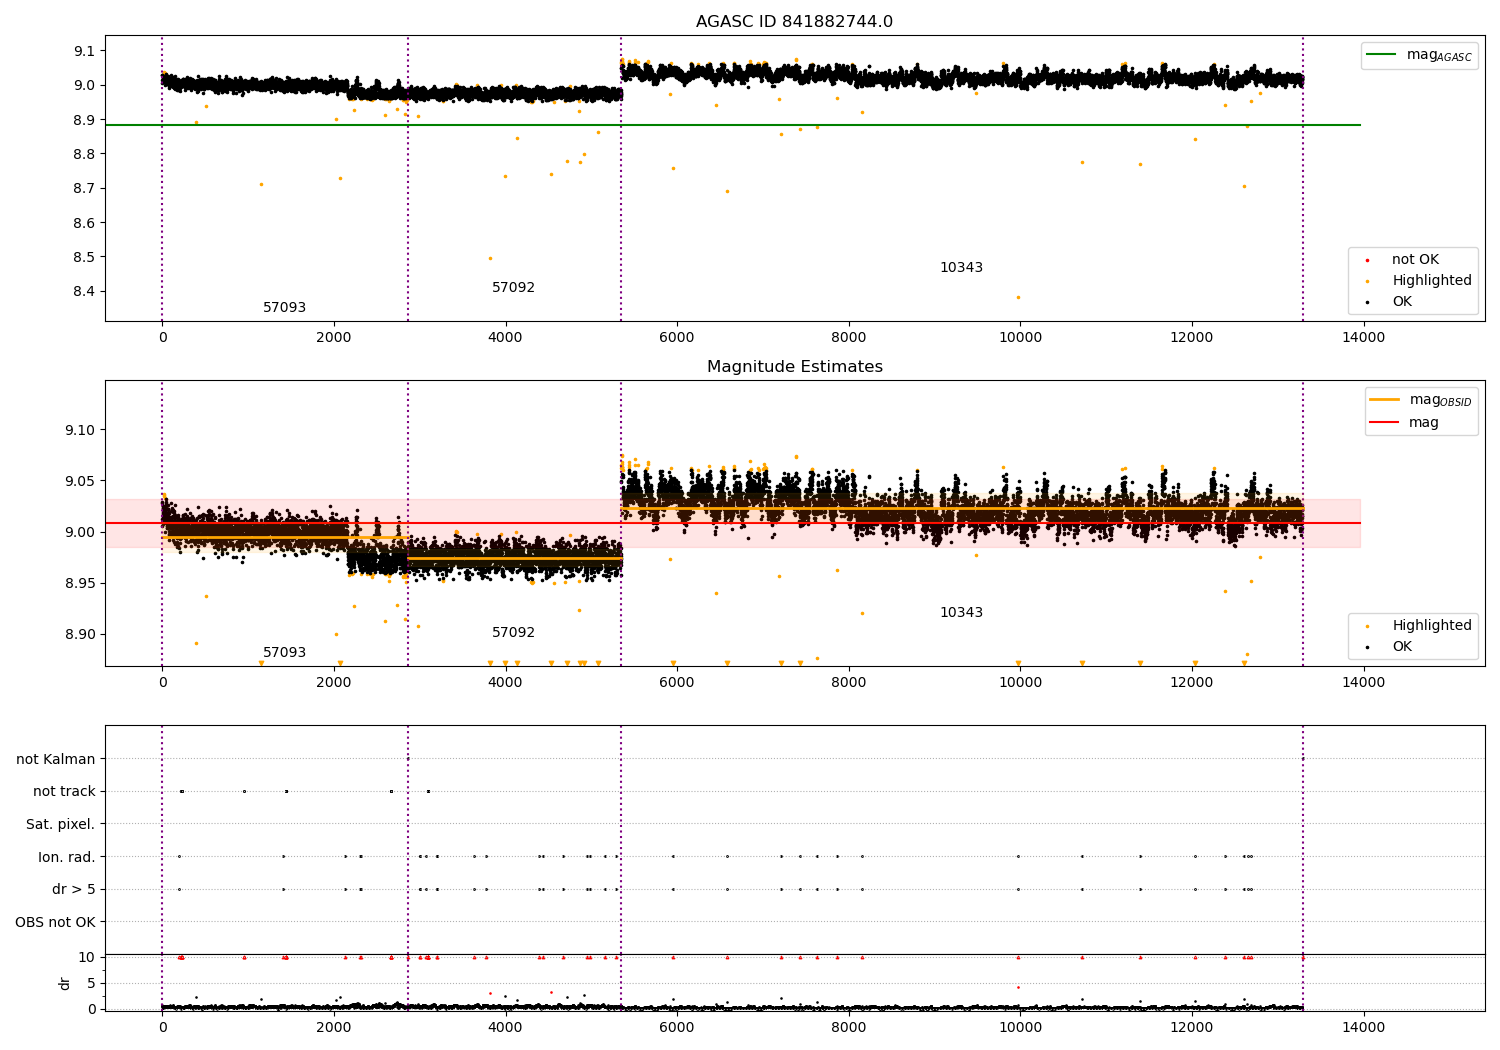Click the "10" tick on the dr axis
1500x1050 pixels.
87,958
